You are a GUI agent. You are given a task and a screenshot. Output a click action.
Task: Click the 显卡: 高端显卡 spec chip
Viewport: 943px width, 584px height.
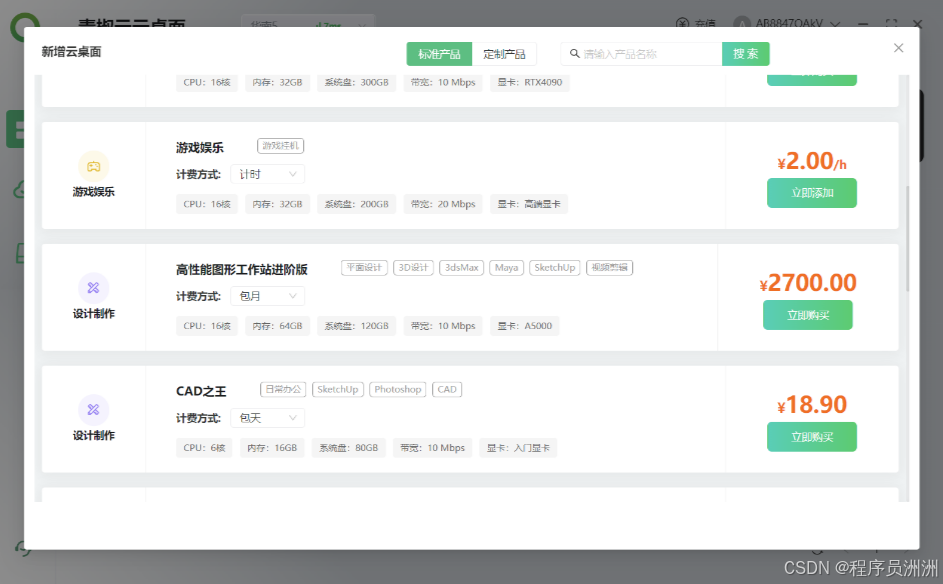[529, 204]
